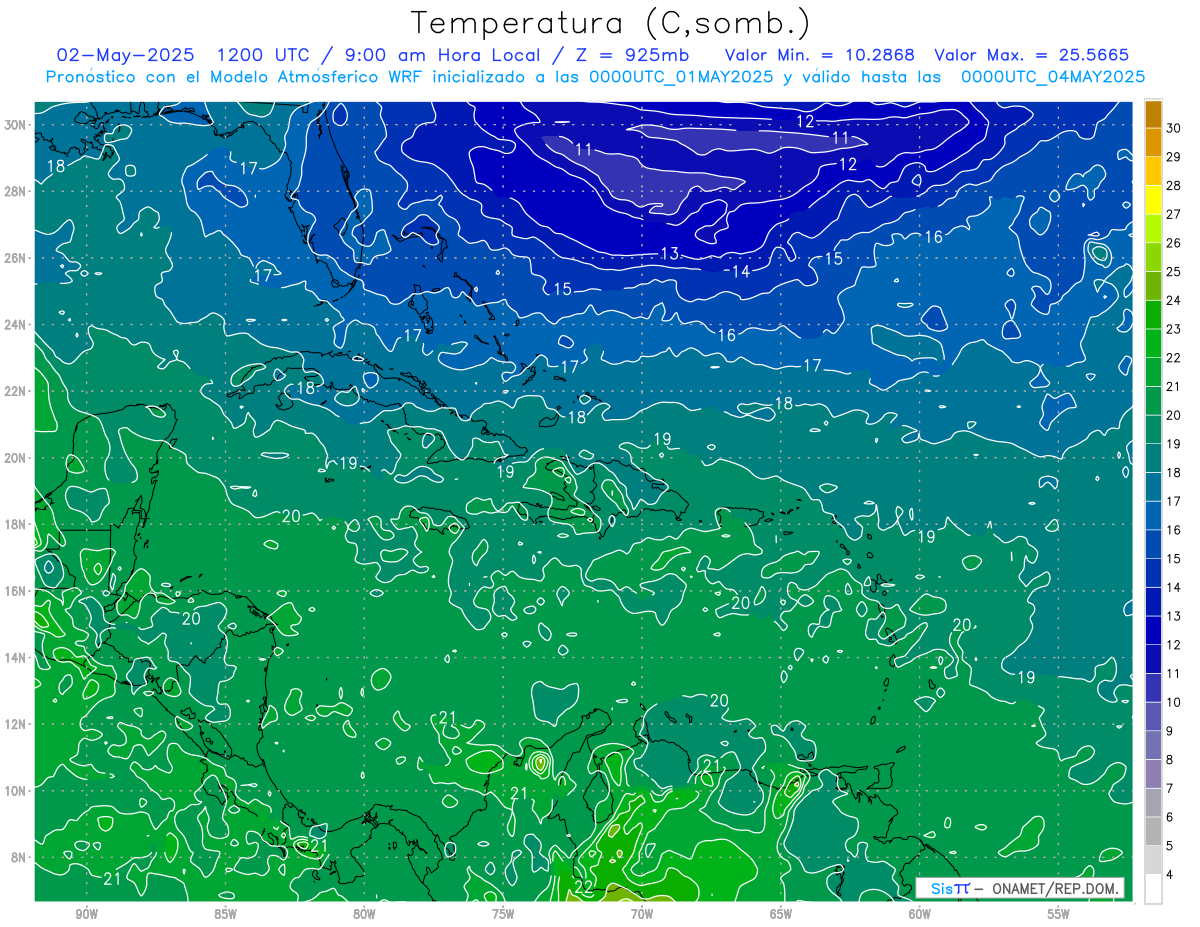The width and height of the screenshot is (1200, 927).
Task: Select the legend color swatch labeled 20
Action: pos(1153,402)
